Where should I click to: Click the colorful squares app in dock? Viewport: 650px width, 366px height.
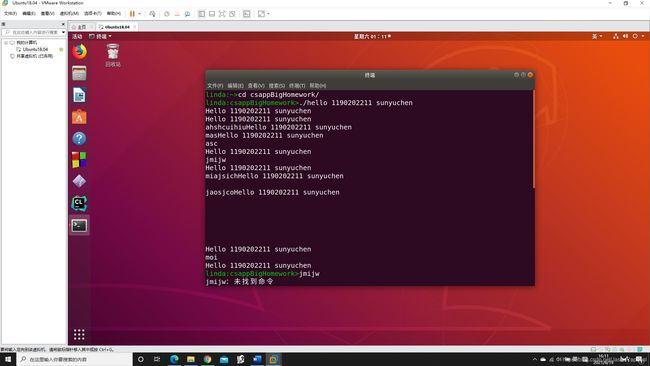[x=79, y=160]
